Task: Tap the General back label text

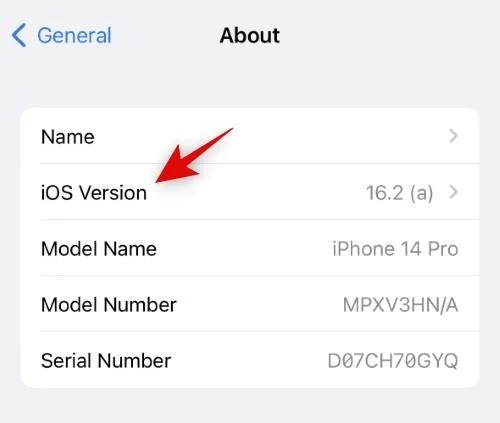Action: (x=74, y=35)
